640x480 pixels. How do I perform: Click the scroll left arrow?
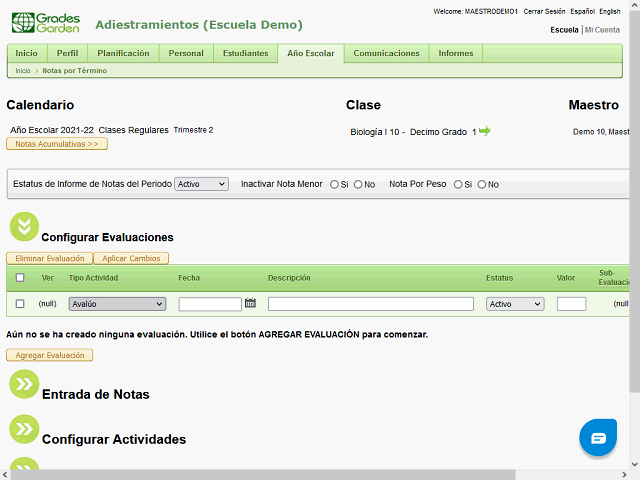coord(5,475)
